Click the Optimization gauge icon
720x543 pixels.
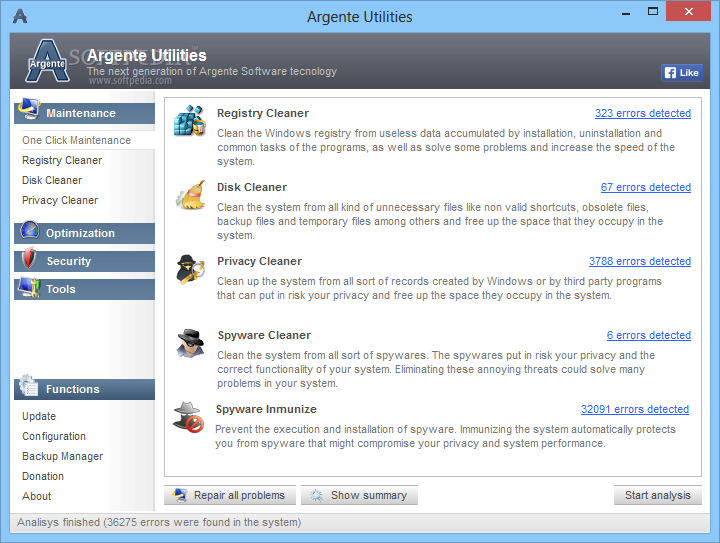(x=30, y=230)
